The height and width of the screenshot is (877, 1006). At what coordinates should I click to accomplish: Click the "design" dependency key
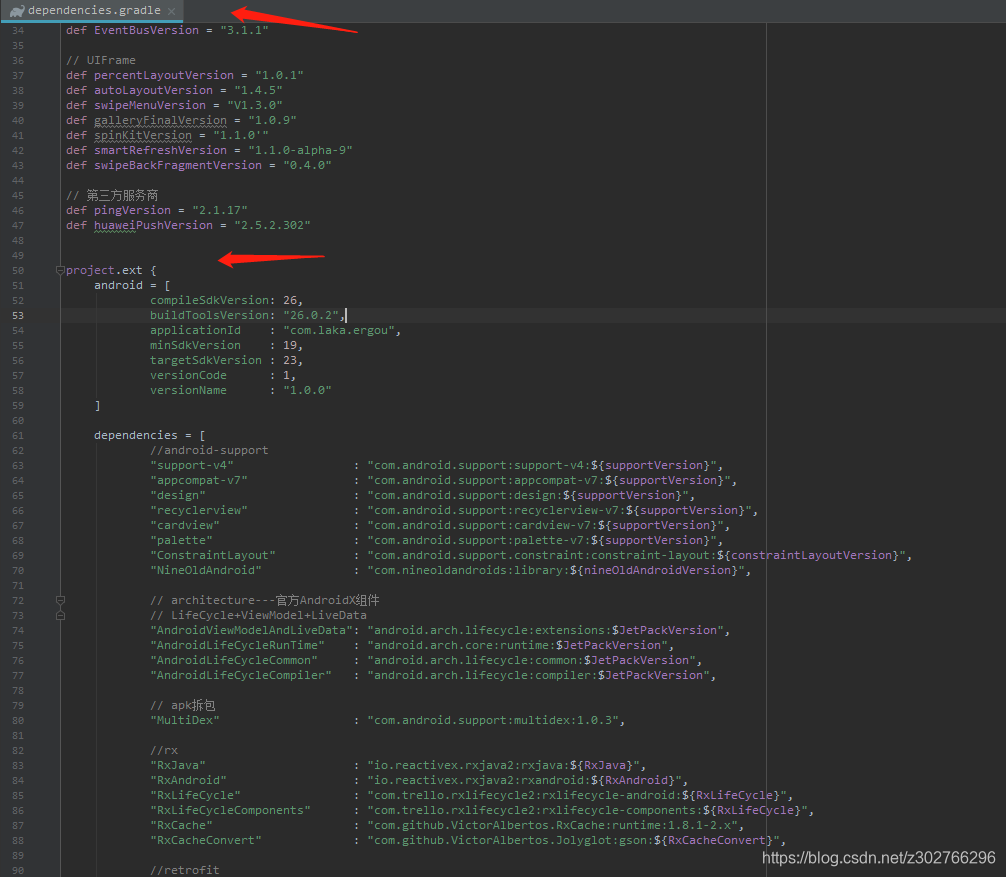pyautogui.click(x=178, y=495)
